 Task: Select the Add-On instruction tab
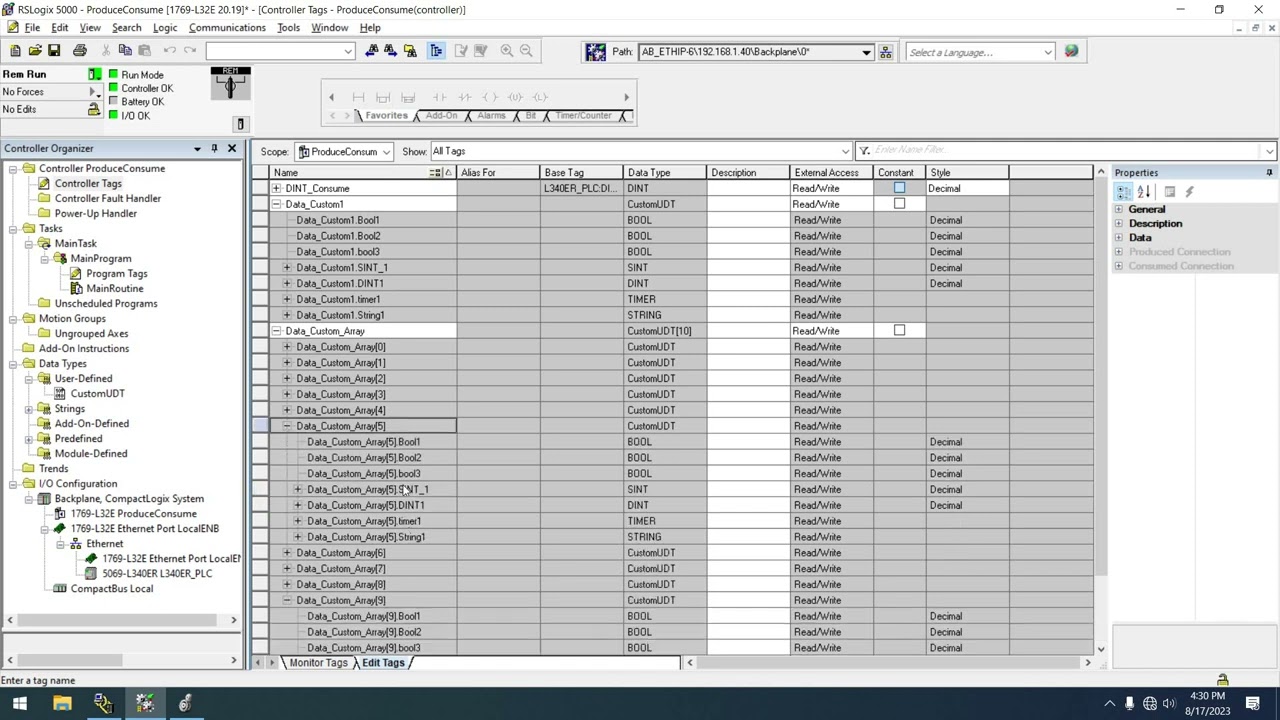point(441,116)
